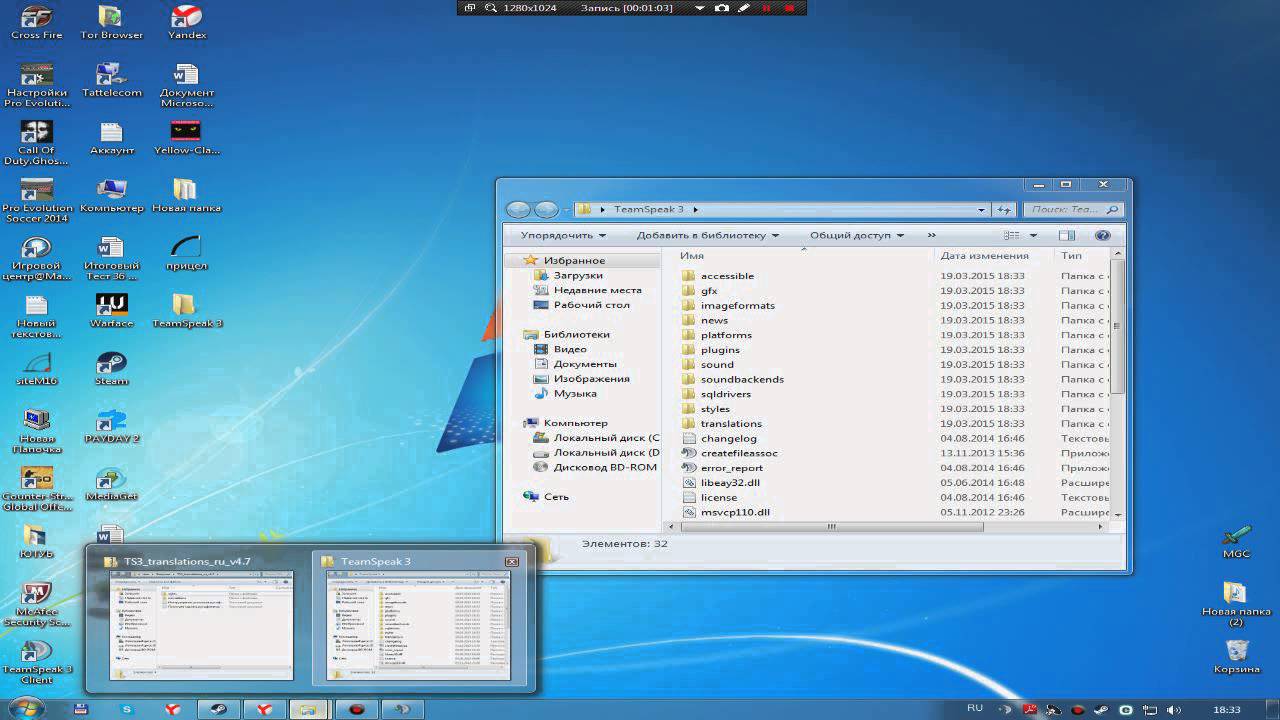Open the Tor Browser desktop icon
1280x720 pixels.
(111, 22)
